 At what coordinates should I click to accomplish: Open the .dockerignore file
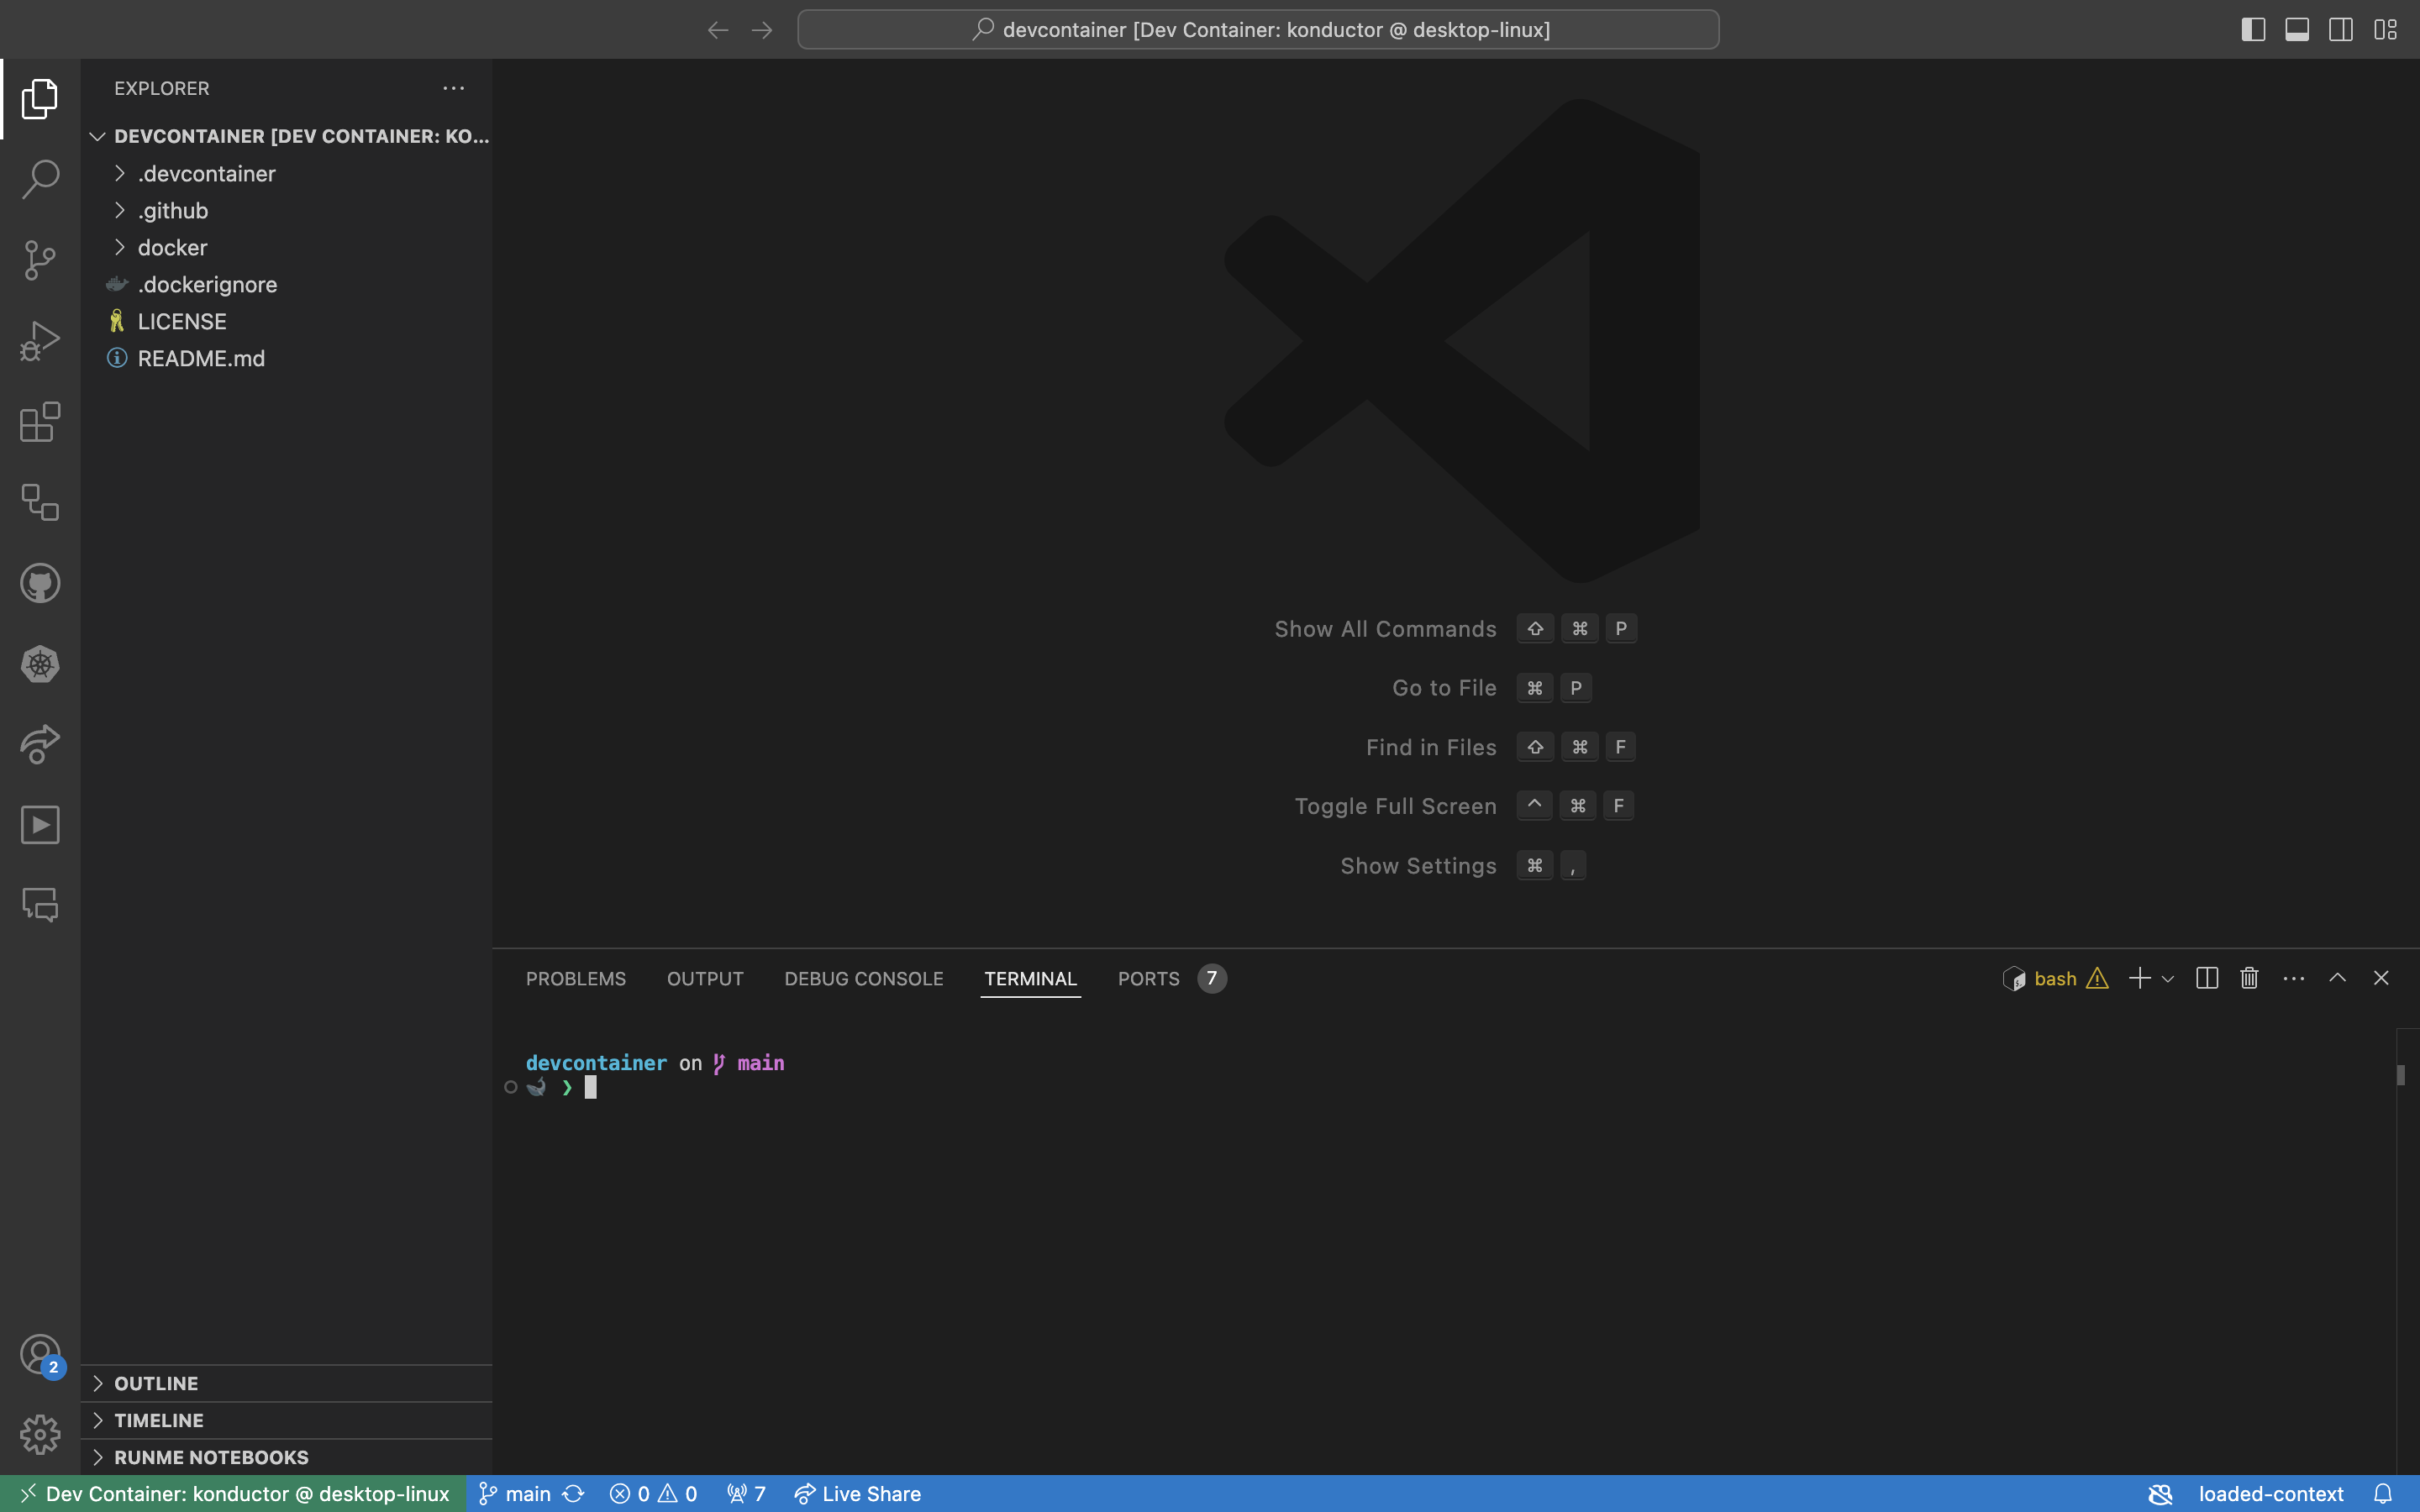pyautogui.click(x=286, y=285)
